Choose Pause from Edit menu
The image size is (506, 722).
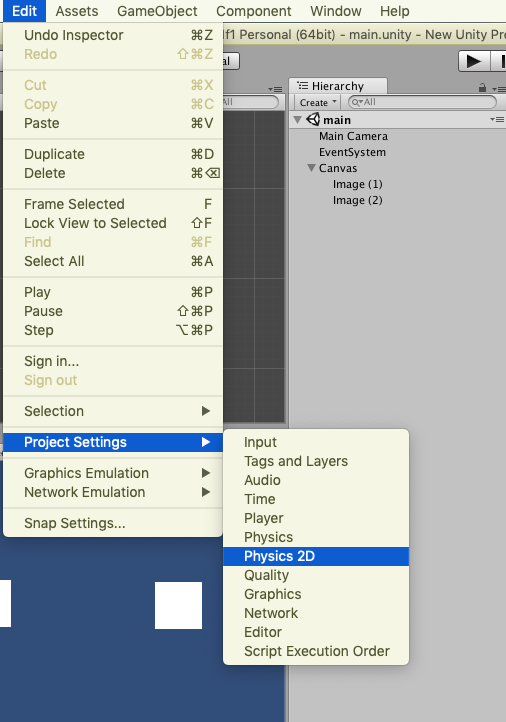(113, 311)
